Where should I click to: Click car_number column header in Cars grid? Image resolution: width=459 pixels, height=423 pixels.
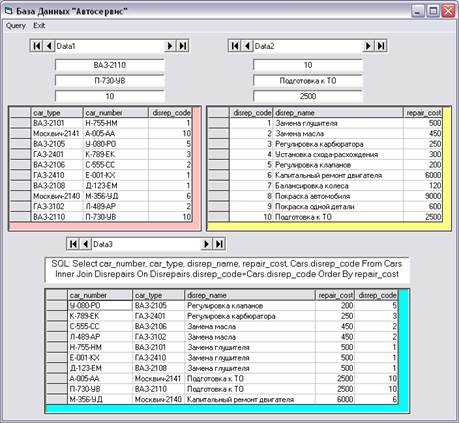pos(116,113)
